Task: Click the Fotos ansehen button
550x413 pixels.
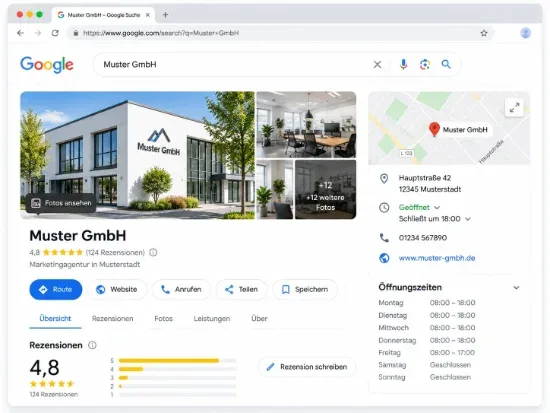Action: (61, 203)
